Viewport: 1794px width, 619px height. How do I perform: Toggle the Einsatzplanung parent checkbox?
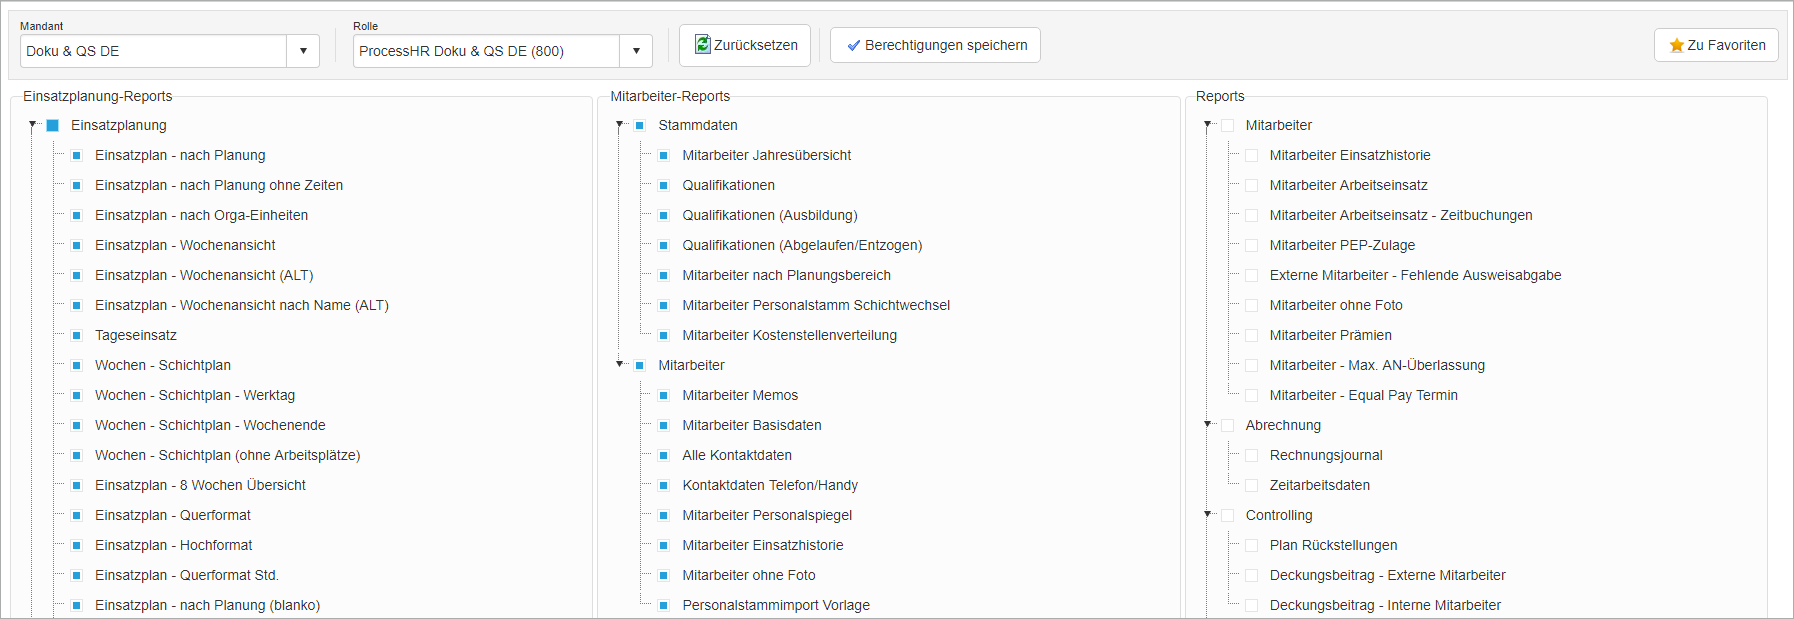point(53,125)
